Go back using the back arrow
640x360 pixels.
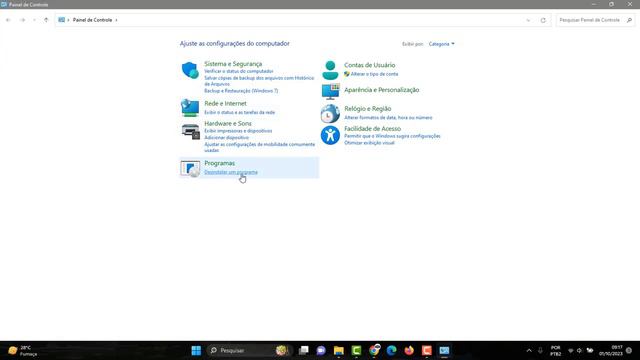click(x=8, y=20)
